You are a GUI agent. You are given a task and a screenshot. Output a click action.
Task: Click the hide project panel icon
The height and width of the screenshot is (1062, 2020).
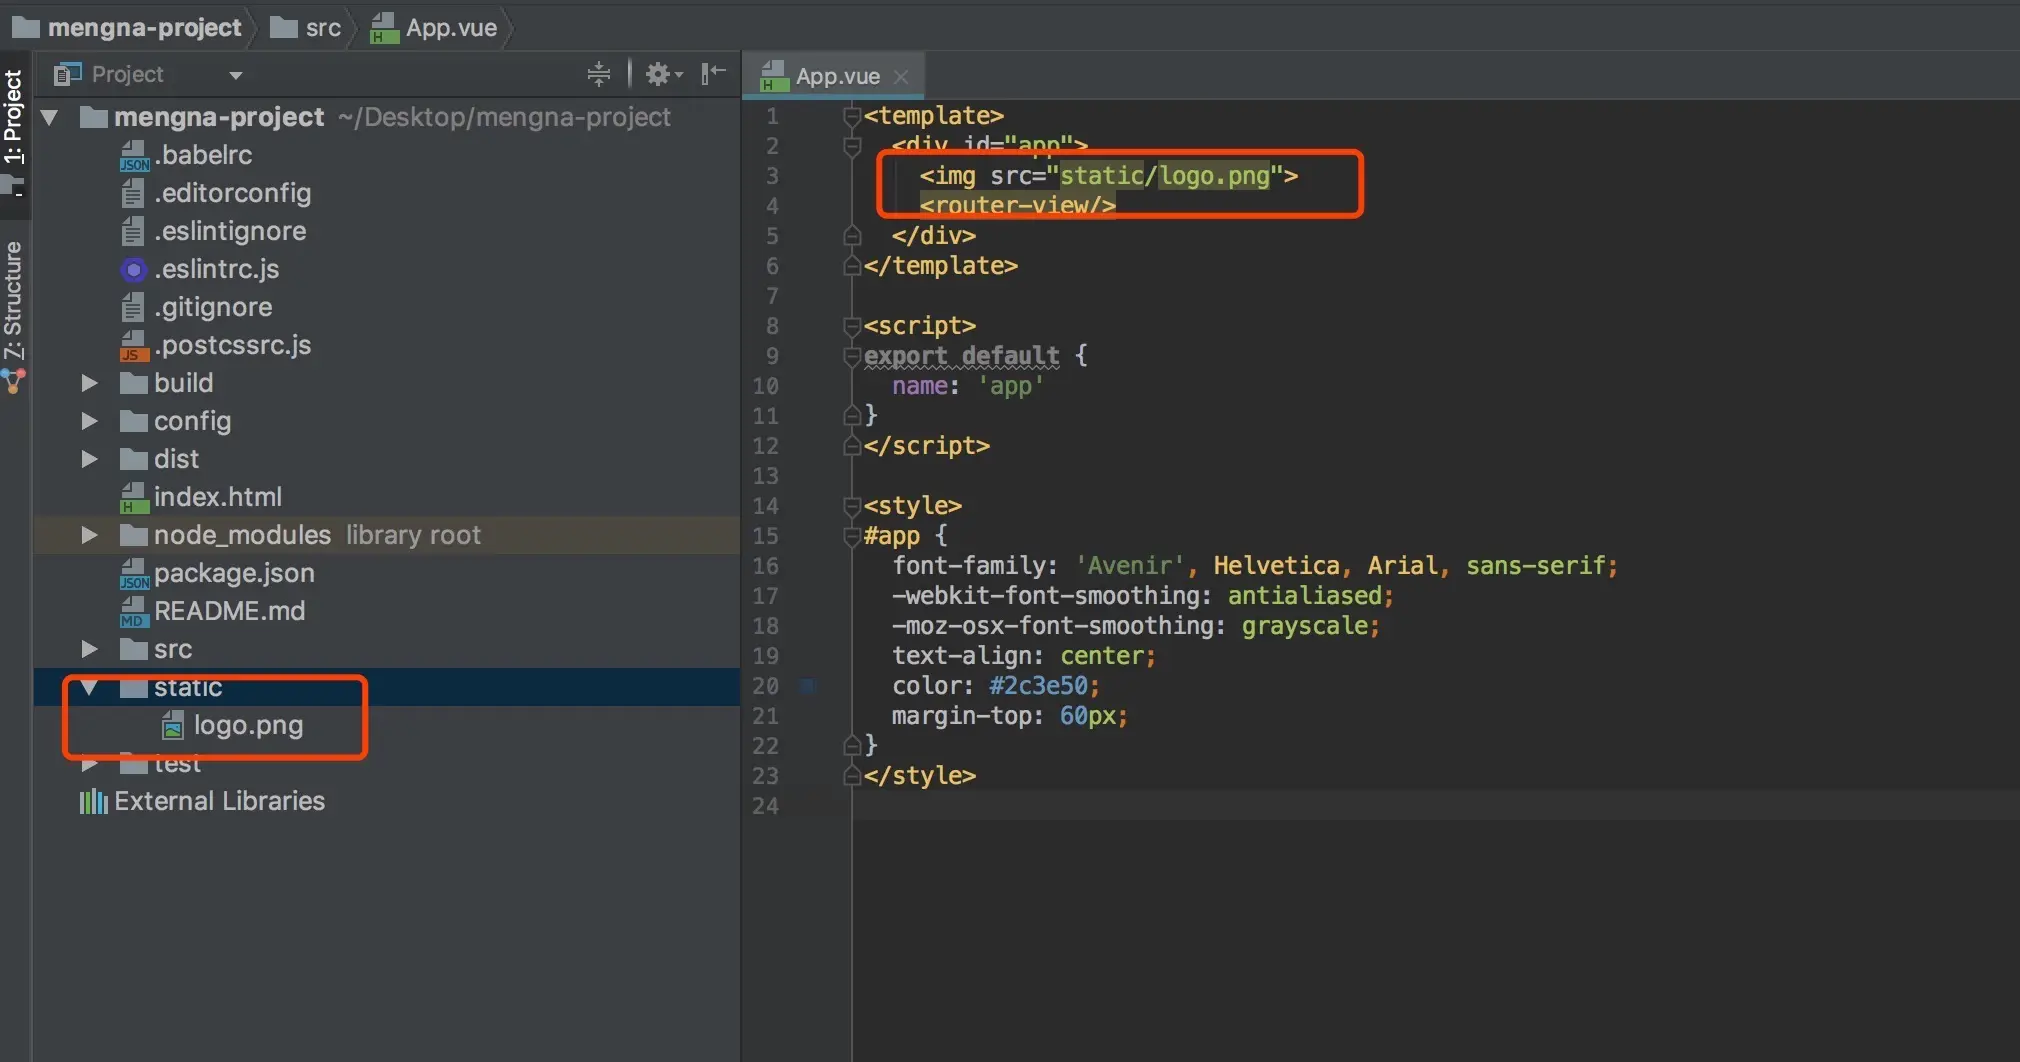(x=713, y=74)
